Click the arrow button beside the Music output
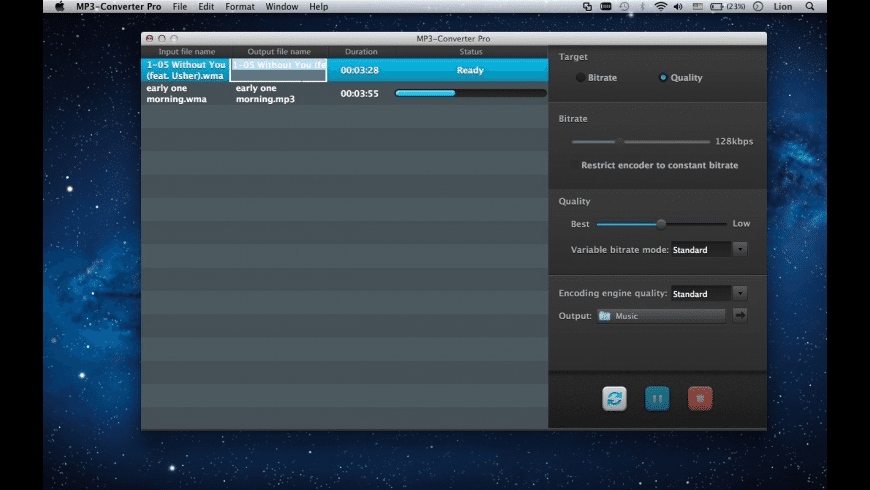Viewport: 870px width, 490px height. [x=740, y=315]
